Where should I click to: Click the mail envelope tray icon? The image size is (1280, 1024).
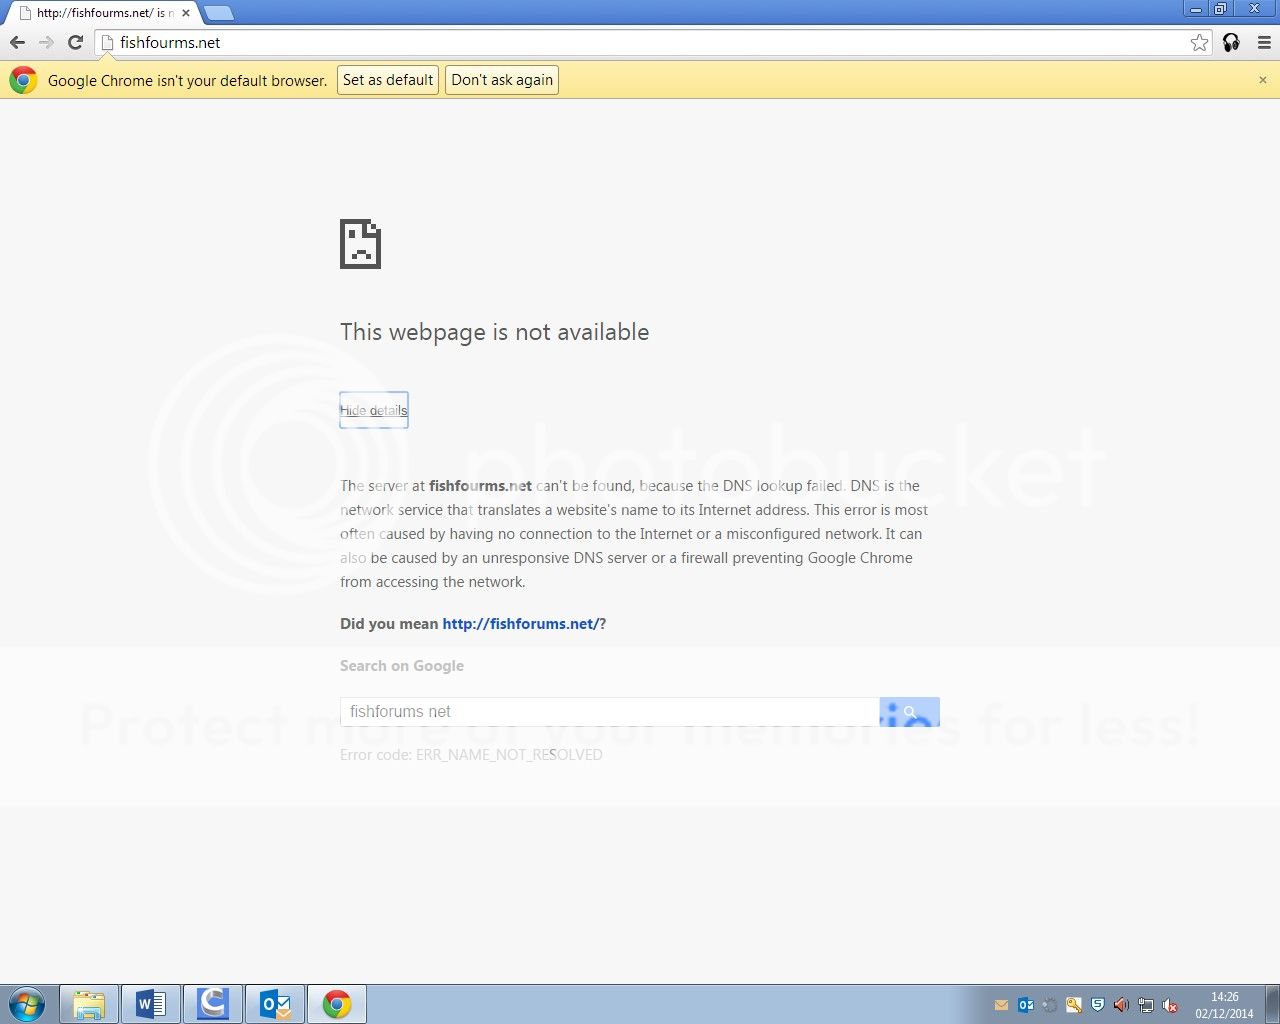pyautogui.click(x=1002, y=1005)
